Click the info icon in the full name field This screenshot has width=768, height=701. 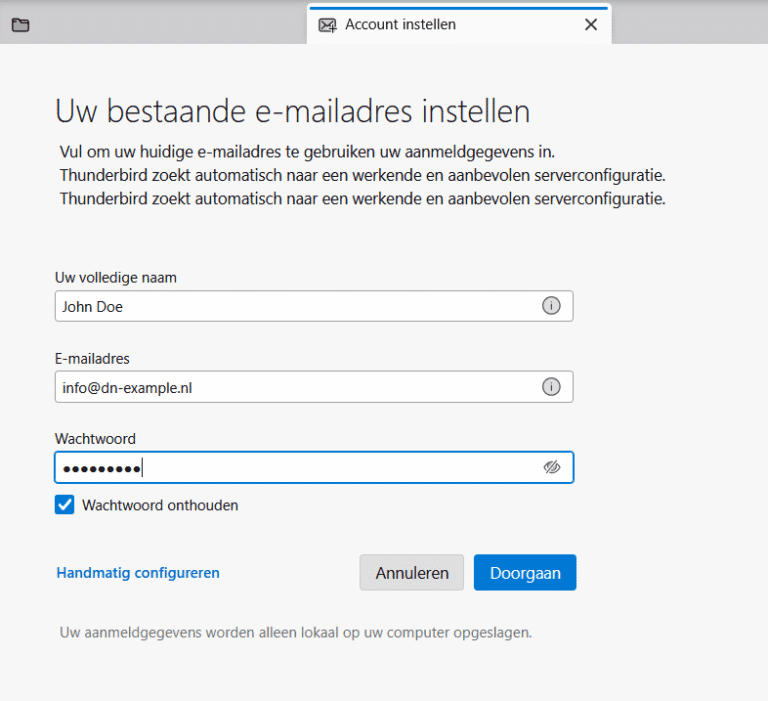click(x=551, y=307)
